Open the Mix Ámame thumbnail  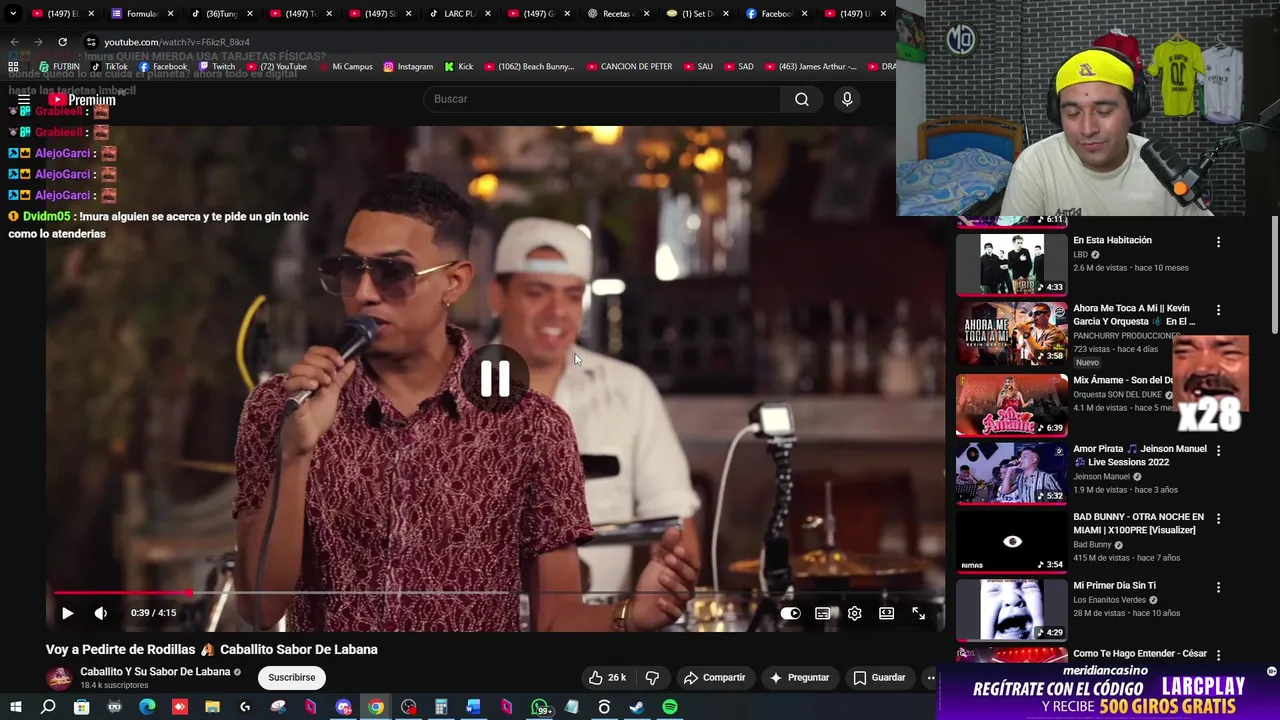pyautogui.click(x=1012, y=405)
